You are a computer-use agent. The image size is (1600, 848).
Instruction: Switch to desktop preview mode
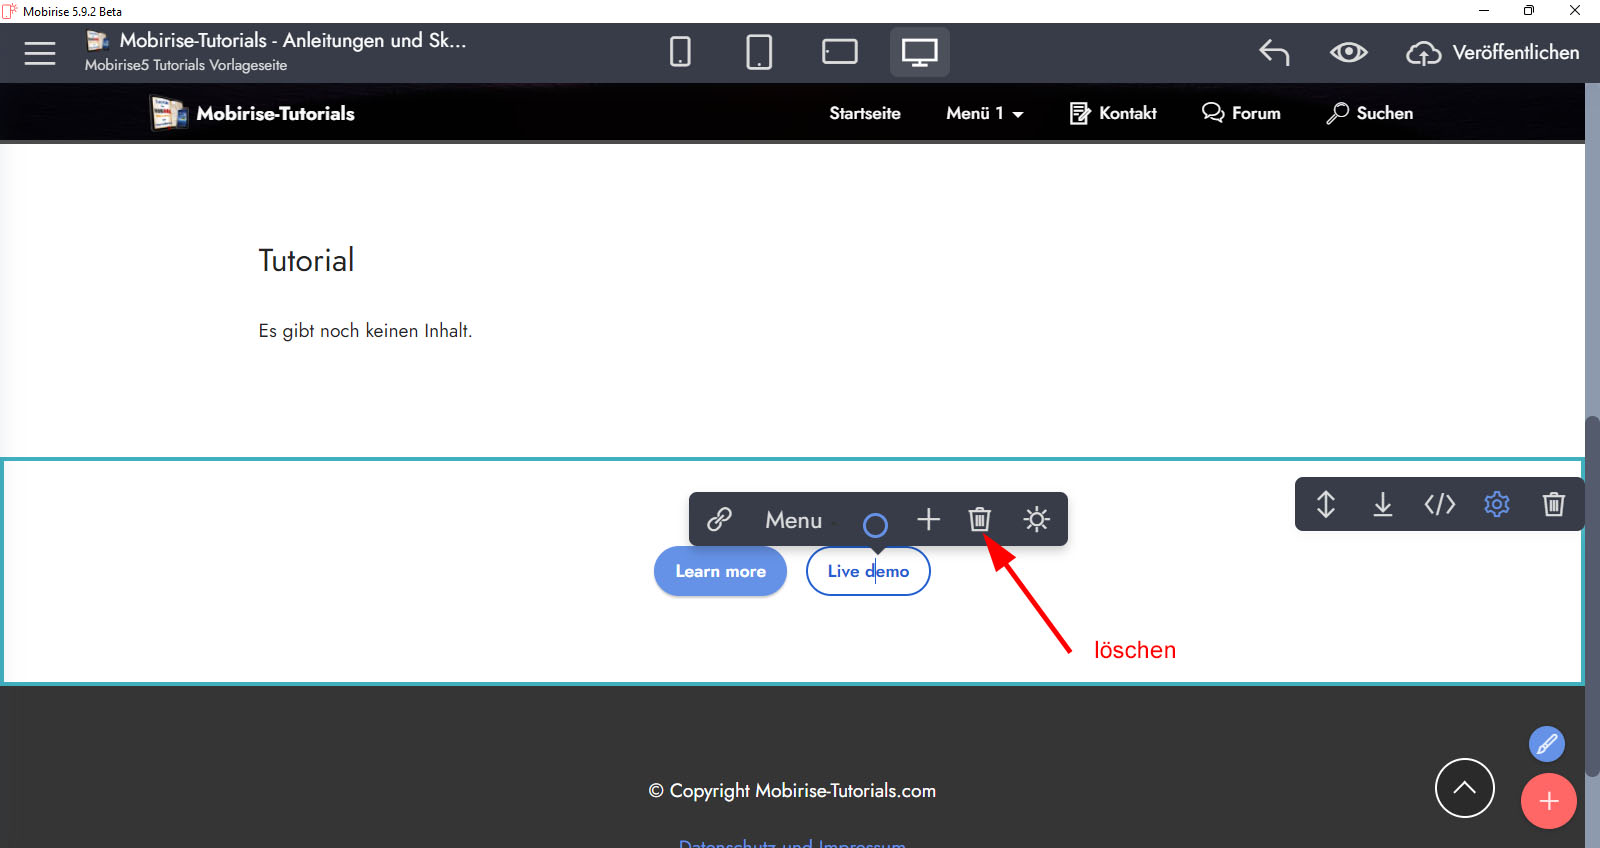click(x=920, y=52)
